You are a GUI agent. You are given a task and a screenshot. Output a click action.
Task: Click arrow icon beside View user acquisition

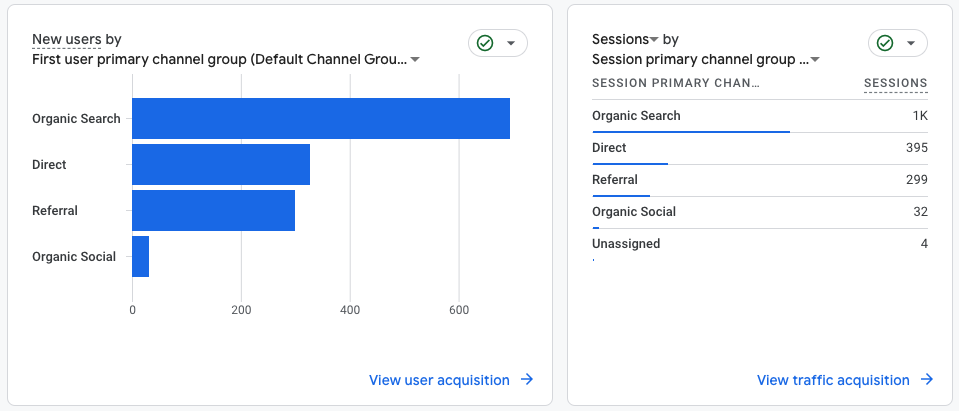(x=527, y=380)
